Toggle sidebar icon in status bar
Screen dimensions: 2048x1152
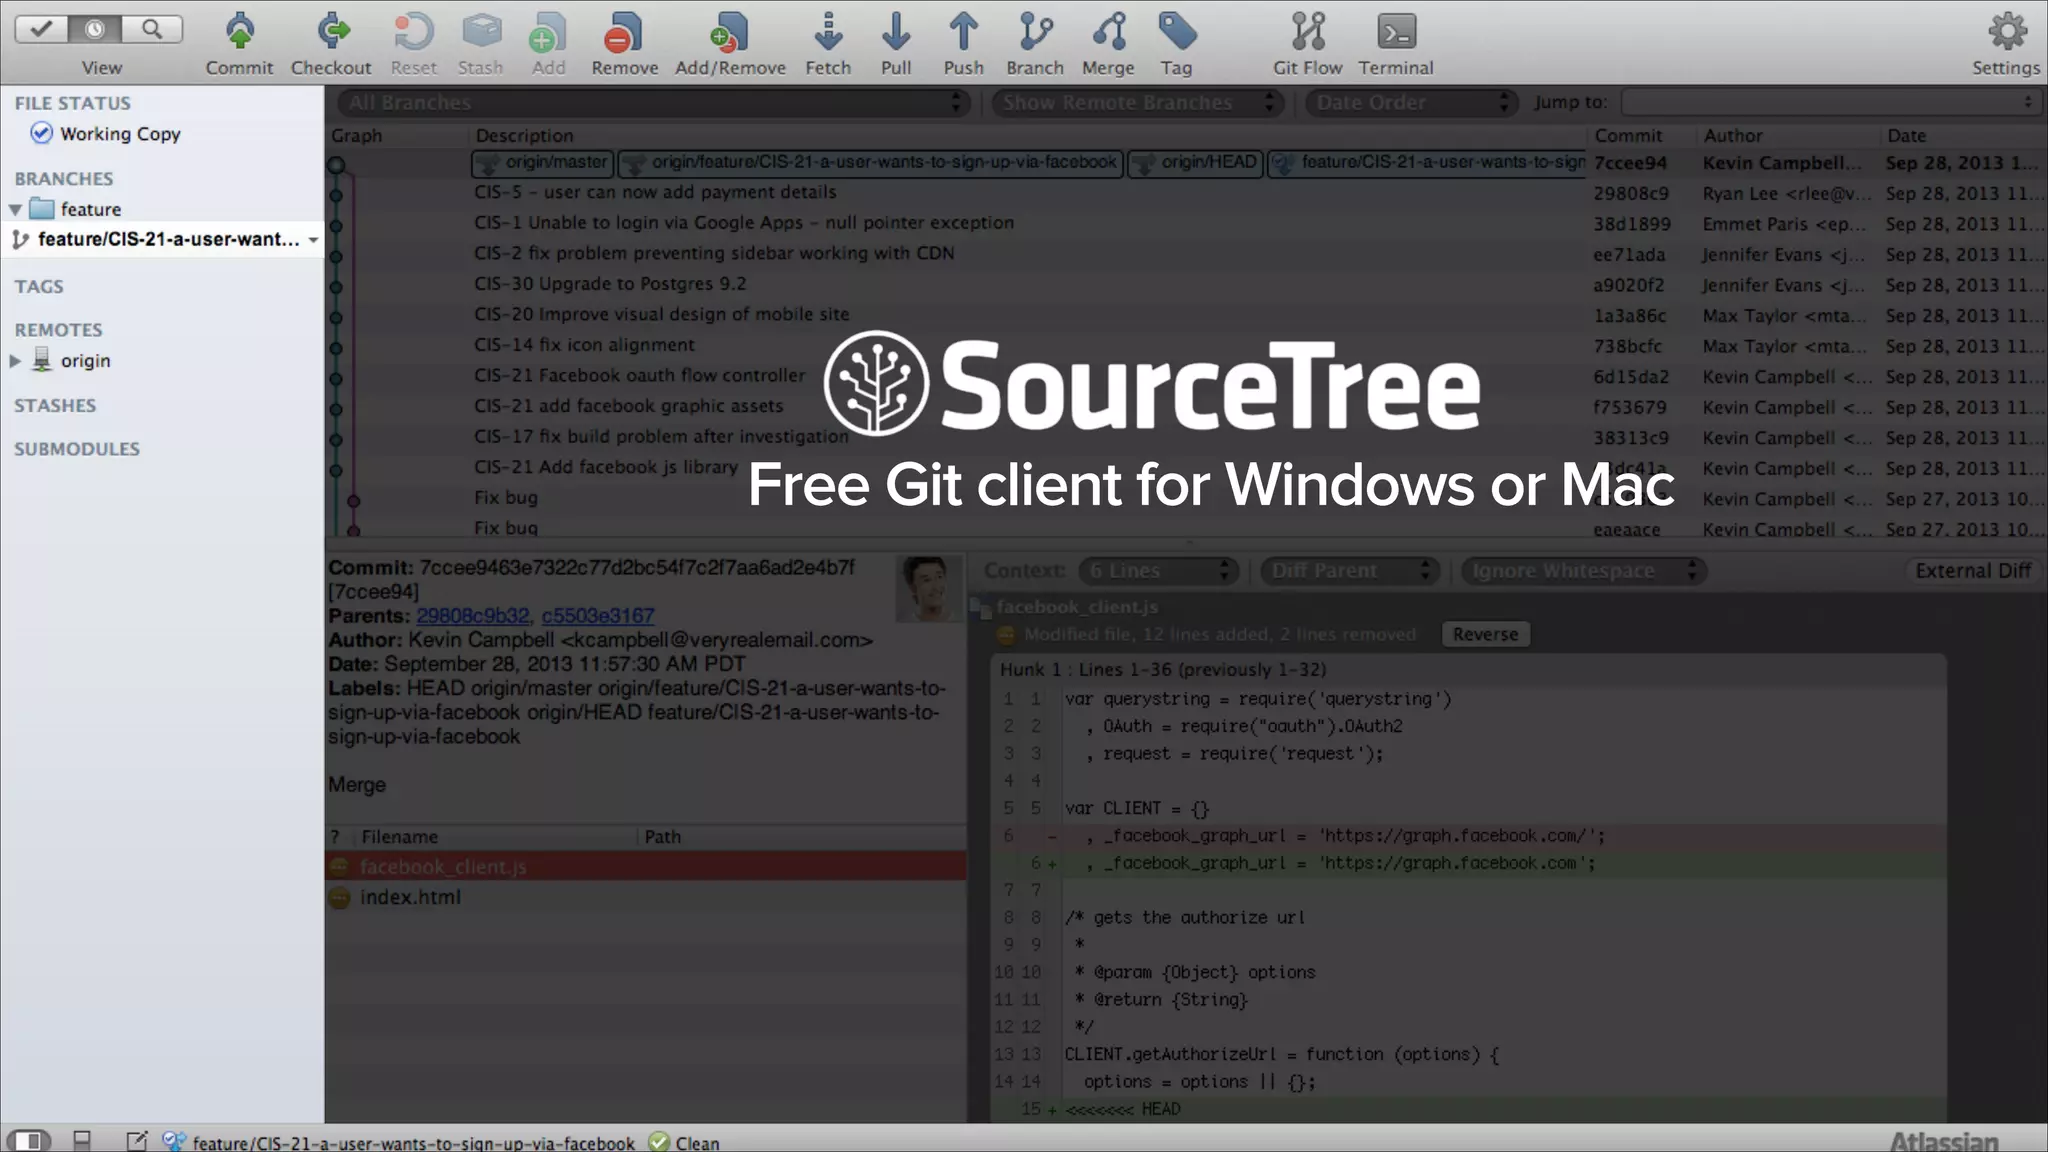28,1141
